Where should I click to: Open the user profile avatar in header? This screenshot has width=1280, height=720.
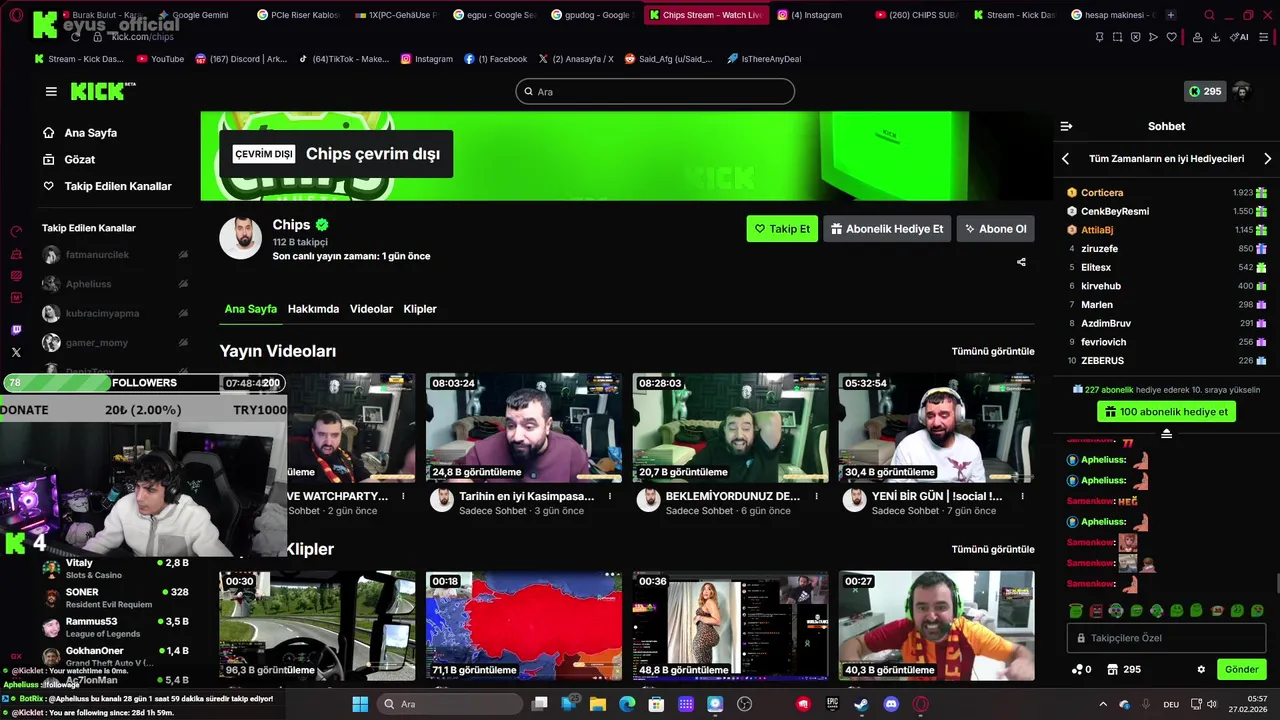click(x=1242, y=91)
